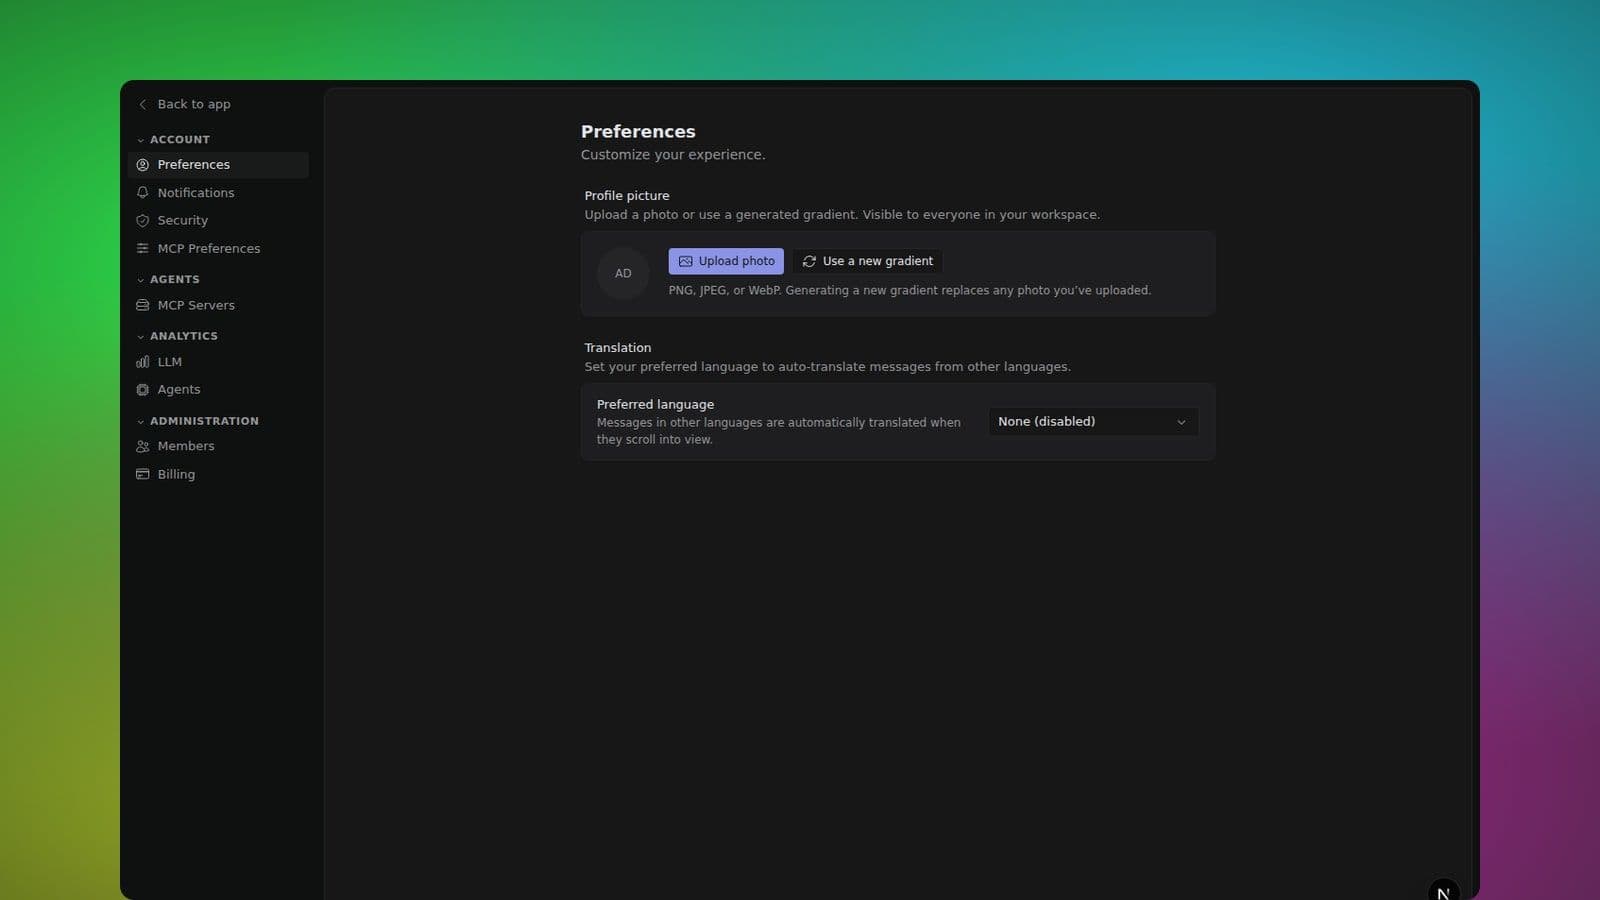Open Notifications settings page

coord(218,193)
